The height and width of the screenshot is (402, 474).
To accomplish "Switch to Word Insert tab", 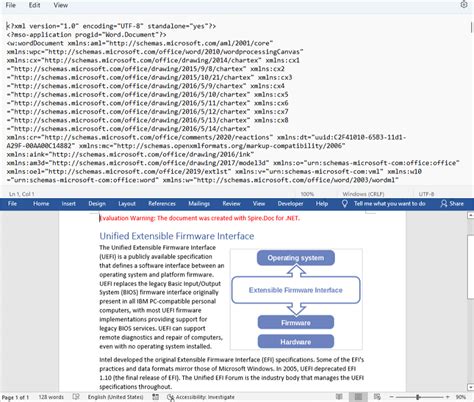I will click(69, 204).
